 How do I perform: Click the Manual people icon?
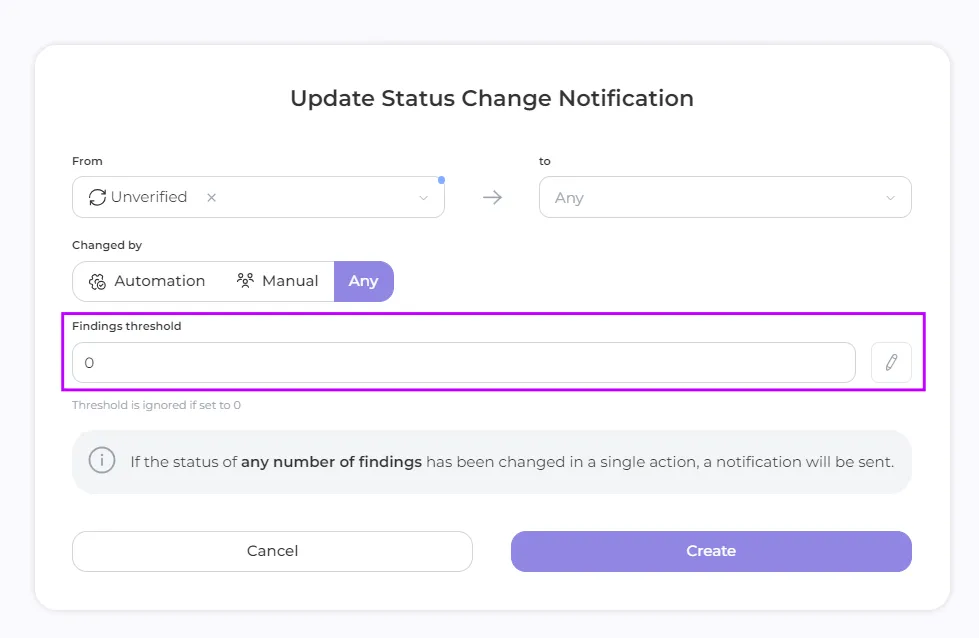tap(245, 281)
